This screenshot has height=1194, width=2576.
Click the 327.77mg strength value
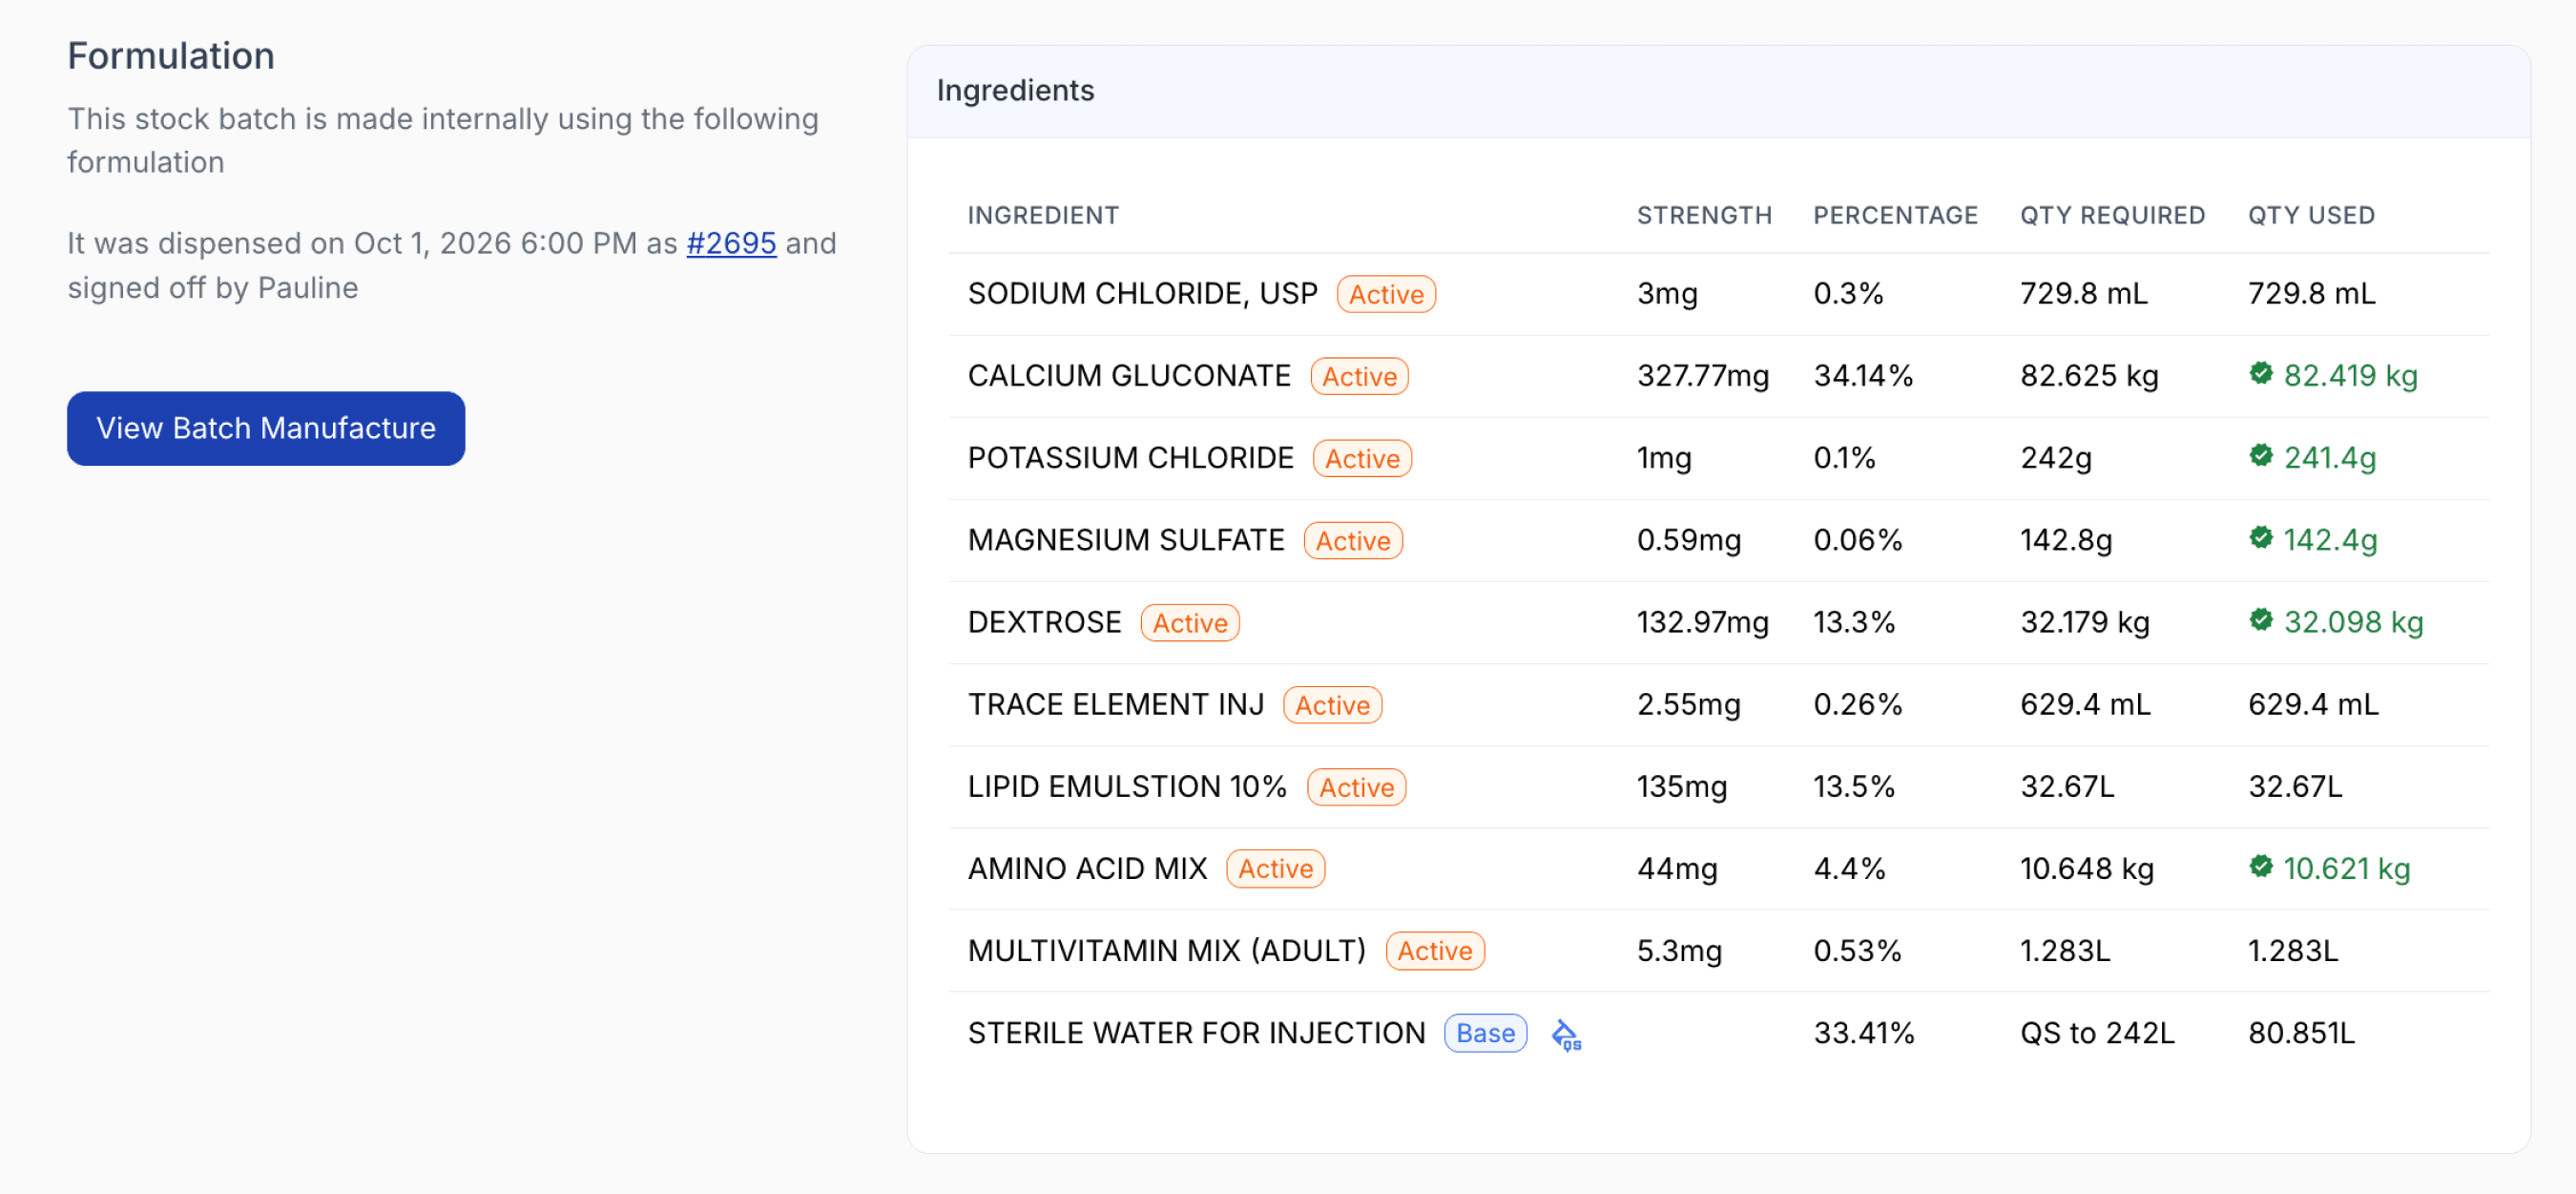[1703, 376]
